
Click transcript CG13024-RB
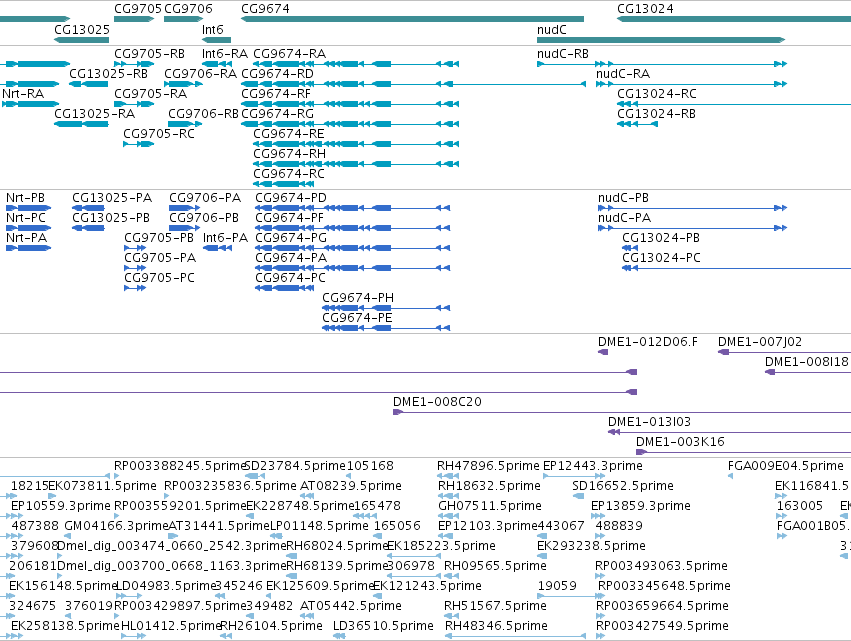tap(656, 114)
